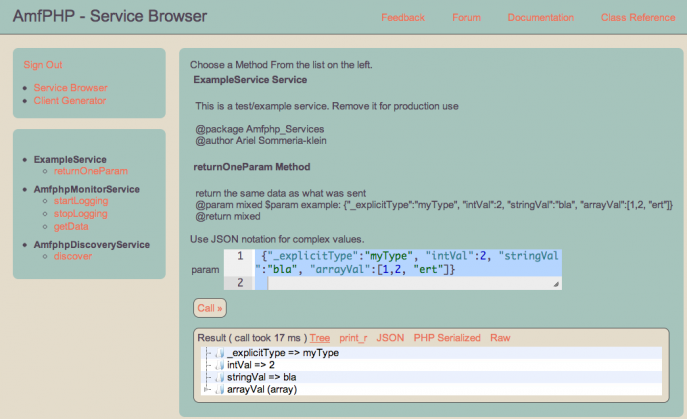This screenshot has height=419, width=687.
Task: Select the getData method
Action: [x=71, y=227]
